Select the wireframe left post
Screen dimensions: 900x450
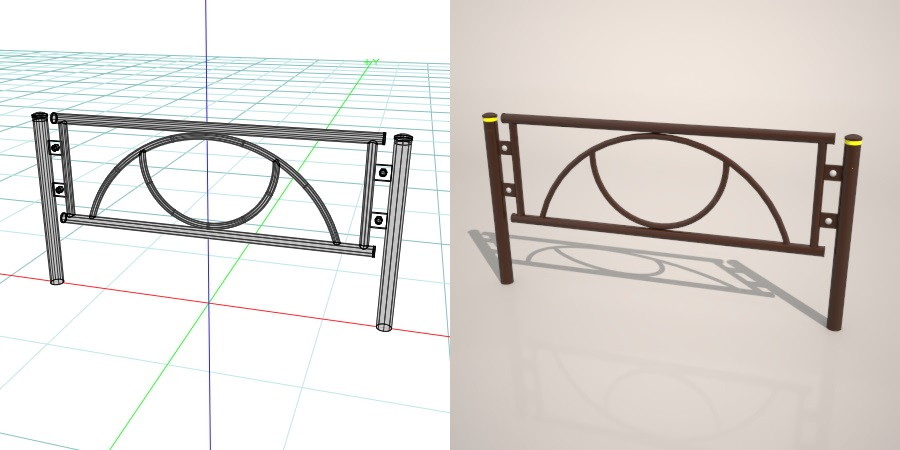pos(48,199)
